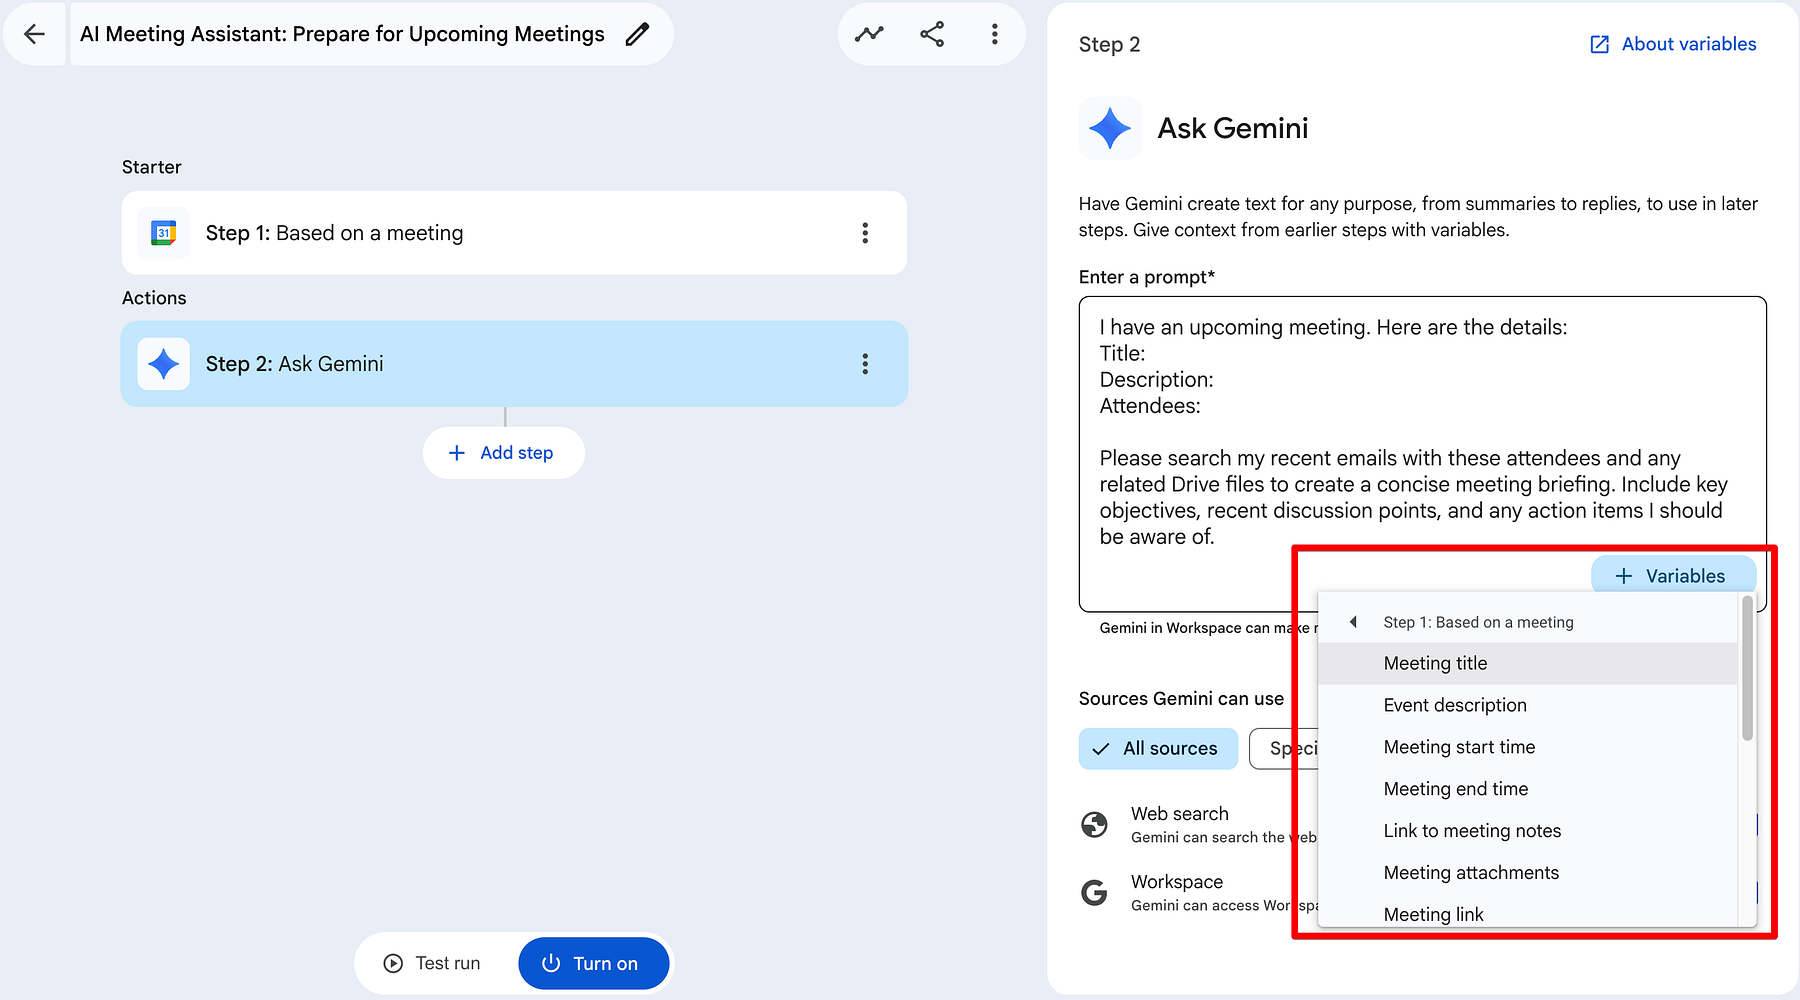1800x1000 pixels.
Task: Insert the Meeting title variable
Action: pyautogui.click(x=1528, y=664)
